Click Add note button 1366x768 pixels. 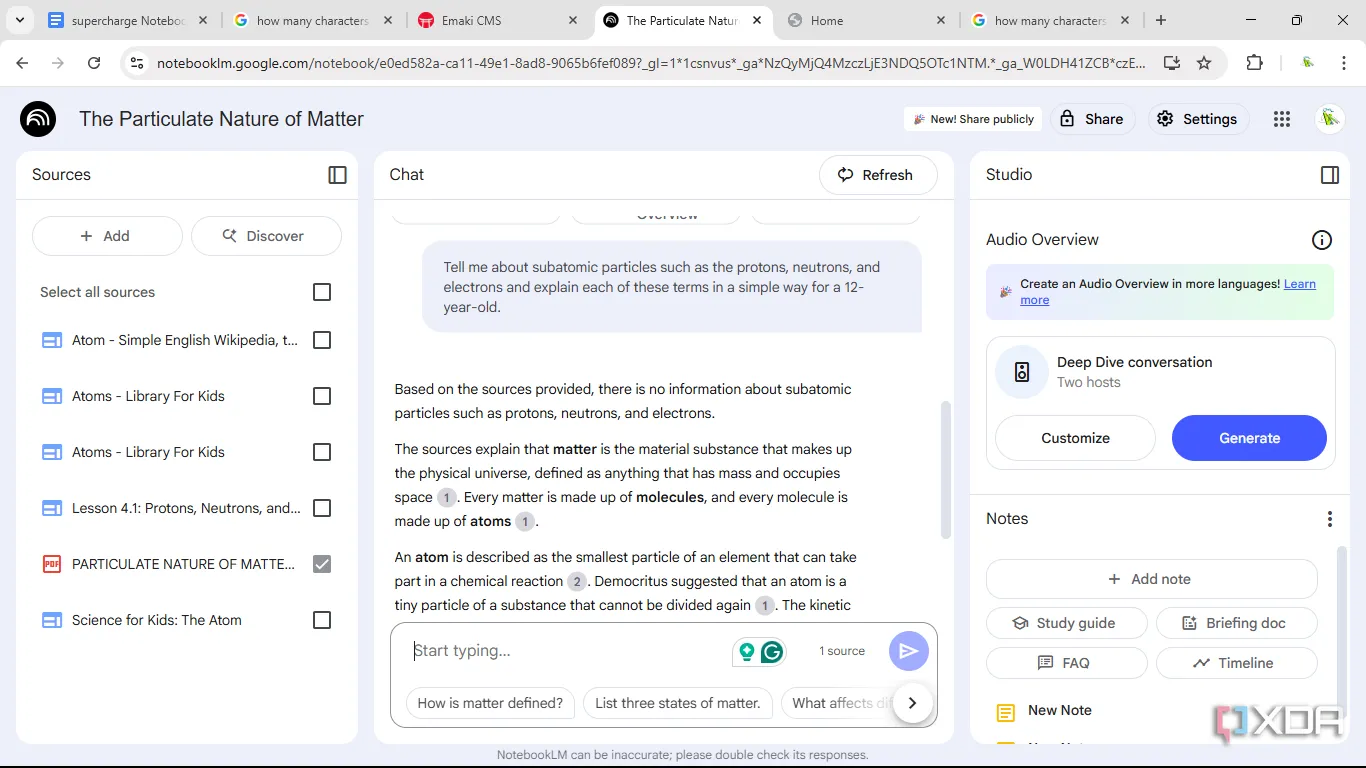[x=1151, y=579]
